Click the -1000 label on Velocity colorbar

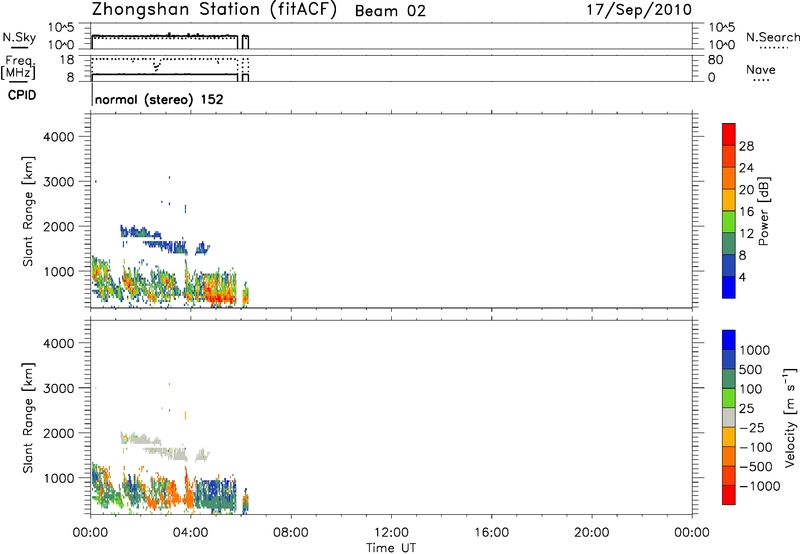[760, 486]
